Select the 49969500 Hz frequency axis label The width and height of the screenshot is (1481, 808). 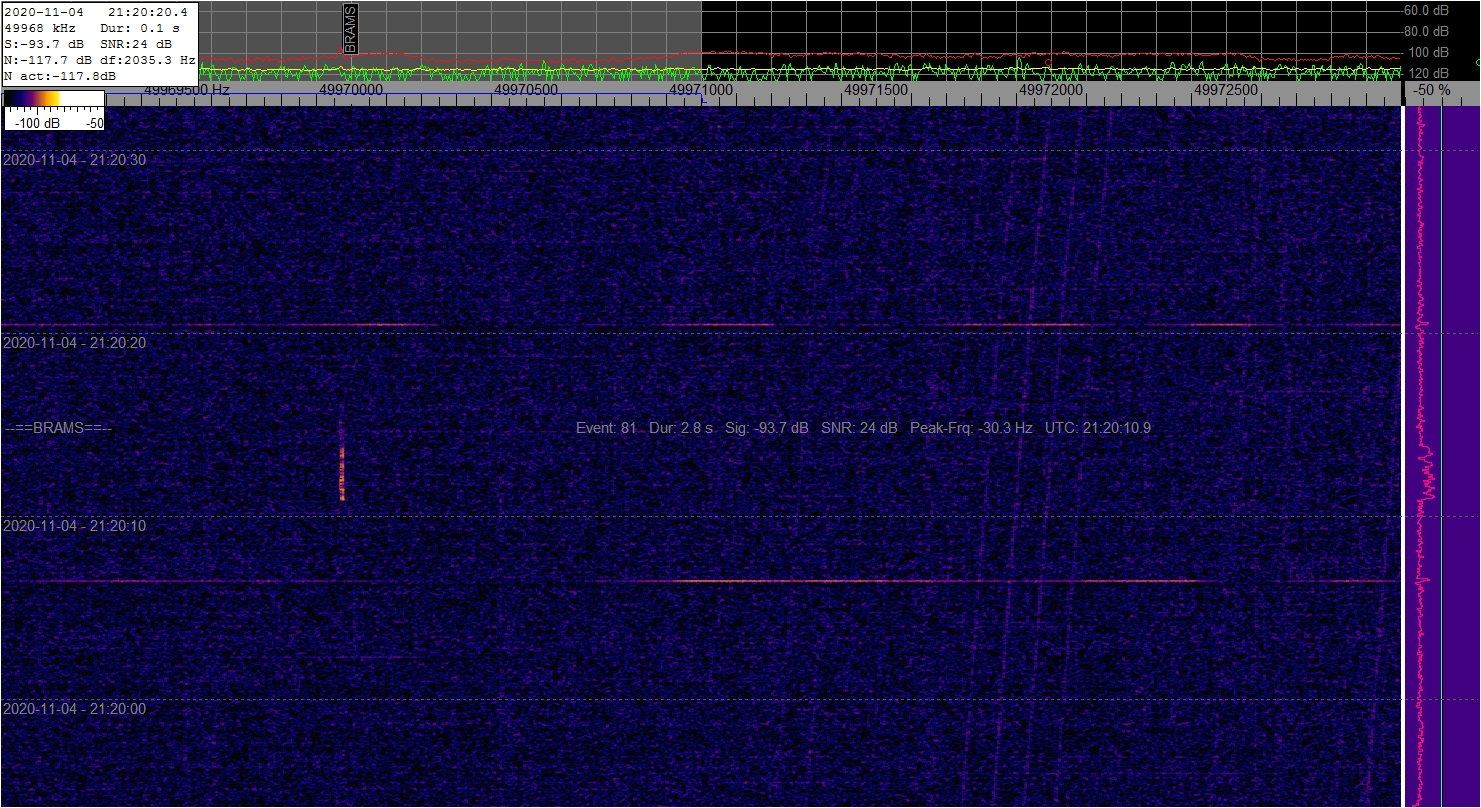[187, 89]
